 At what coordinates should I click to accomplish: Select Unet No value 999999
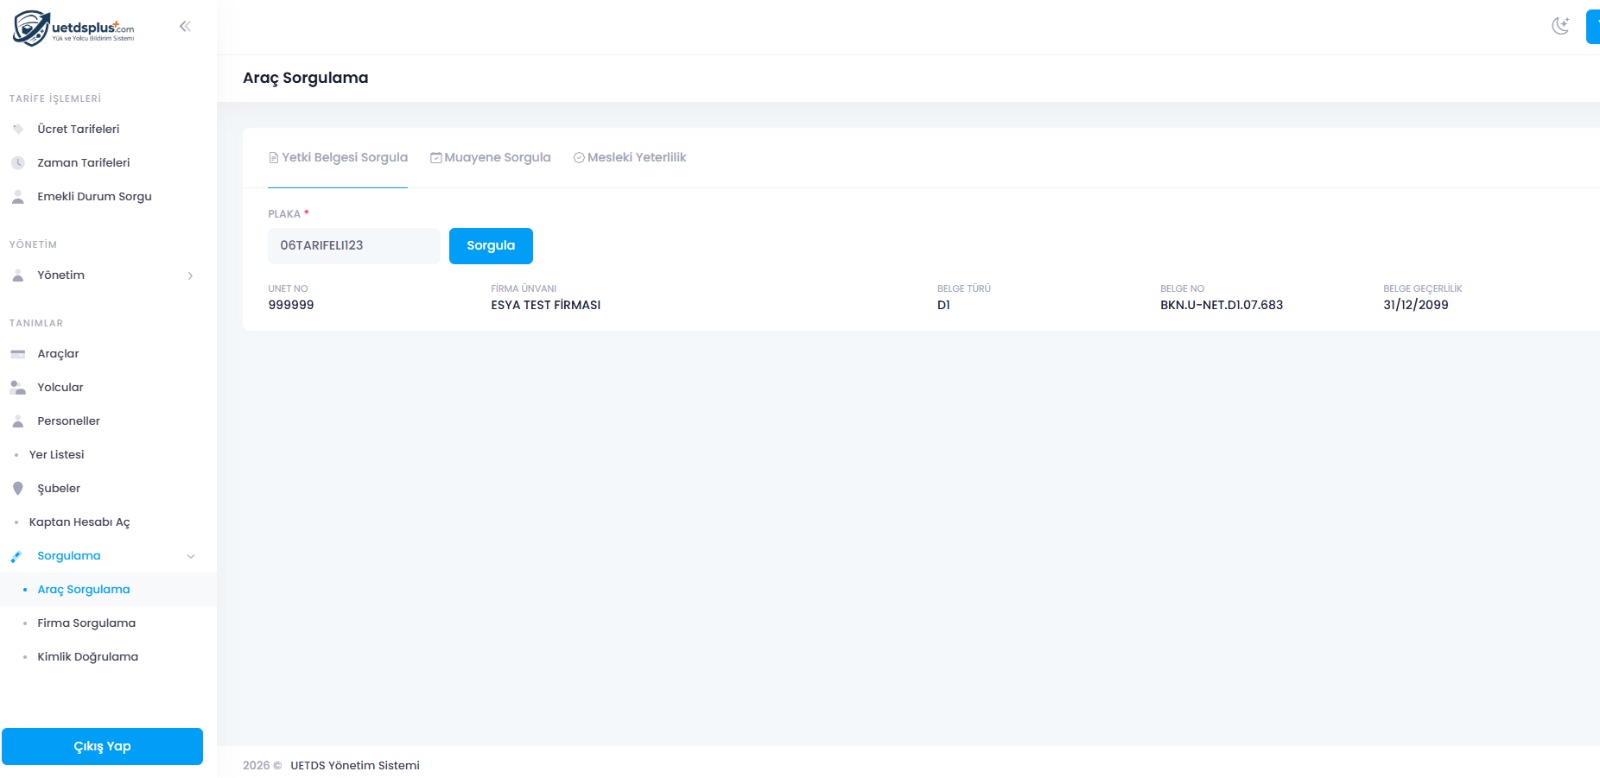pos(291,306)
